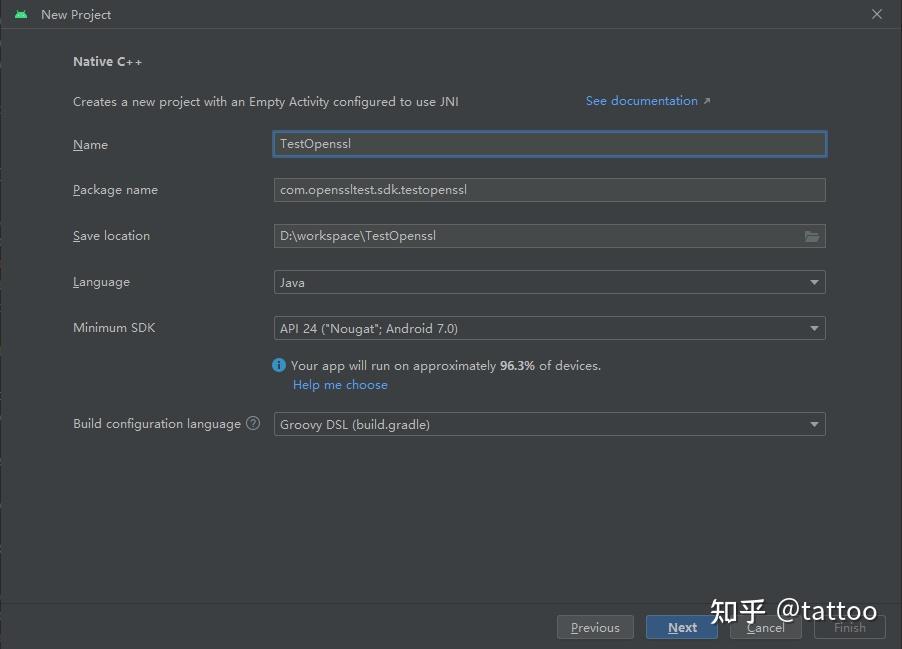Click the New Project window title
The image size is (902, 649).
click(76, 15)
